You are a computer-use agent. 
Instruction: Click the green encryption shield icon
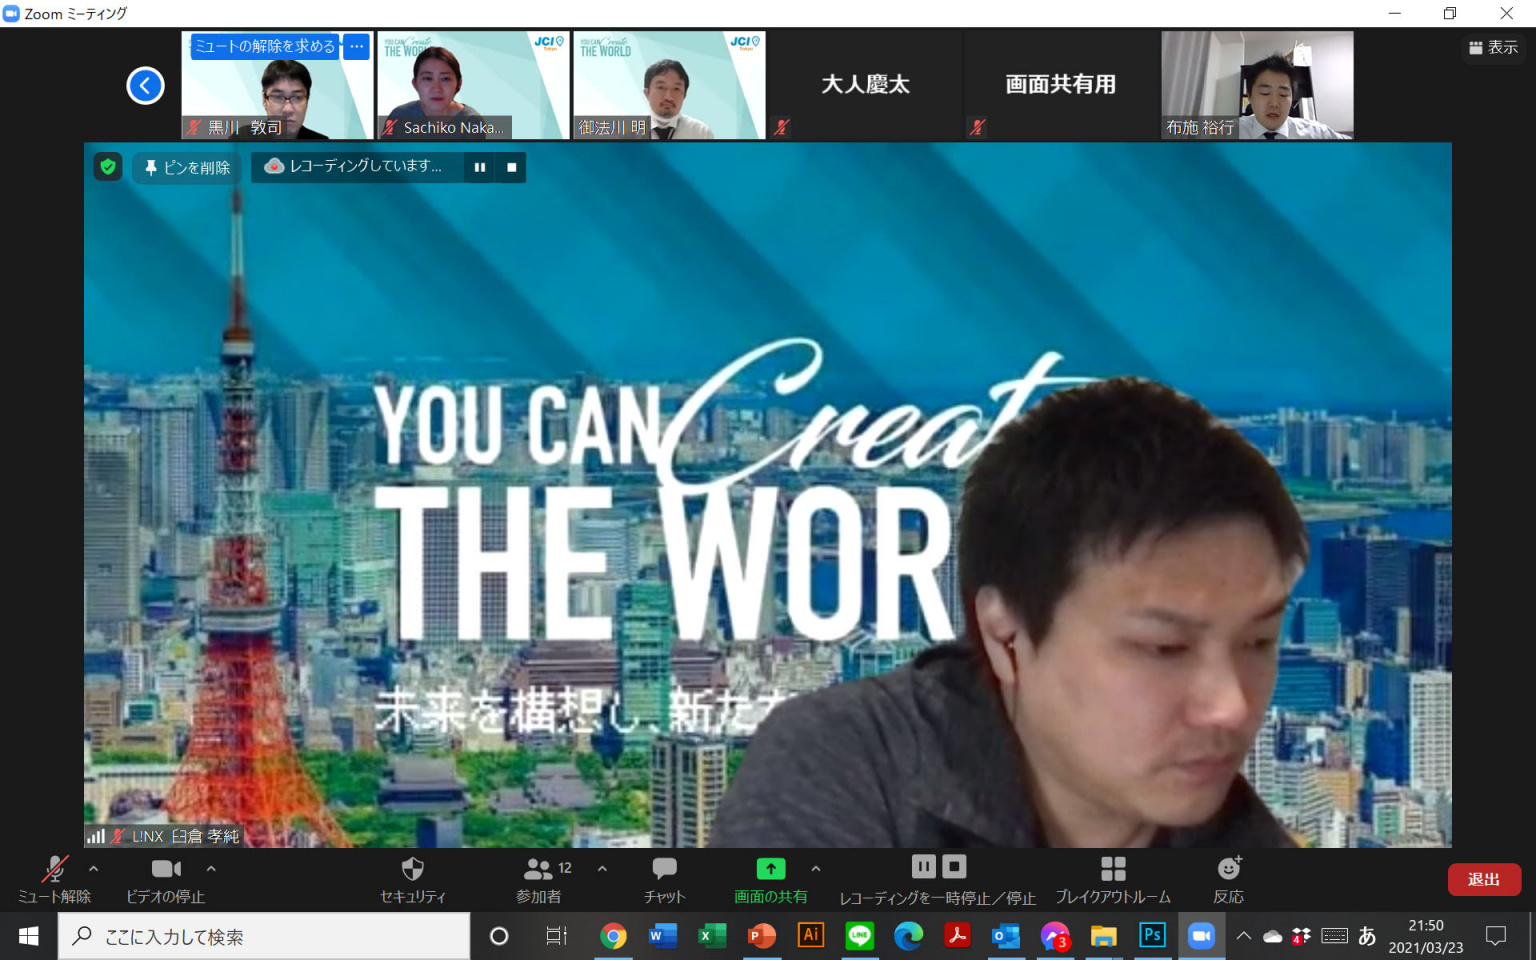point(108,167)
